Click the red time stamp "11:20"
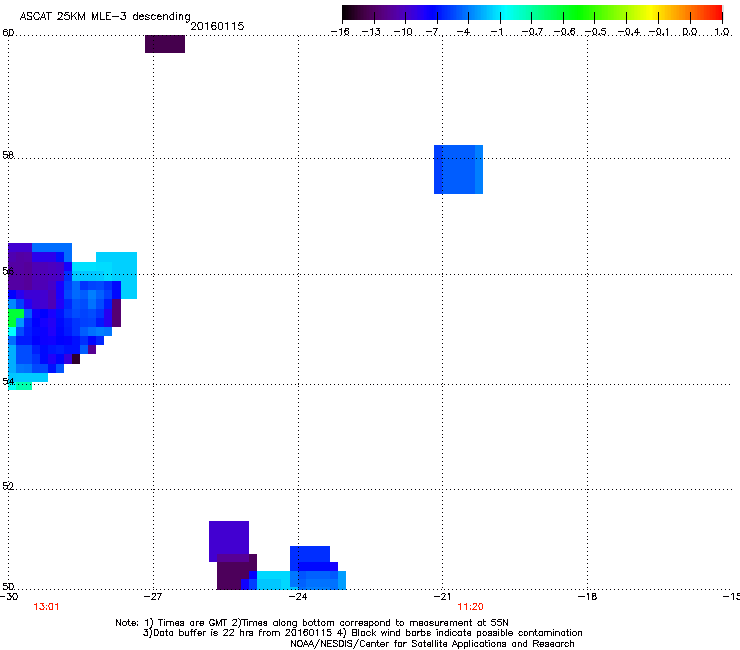Screen dimensions: 740x650 click(470, 607)
